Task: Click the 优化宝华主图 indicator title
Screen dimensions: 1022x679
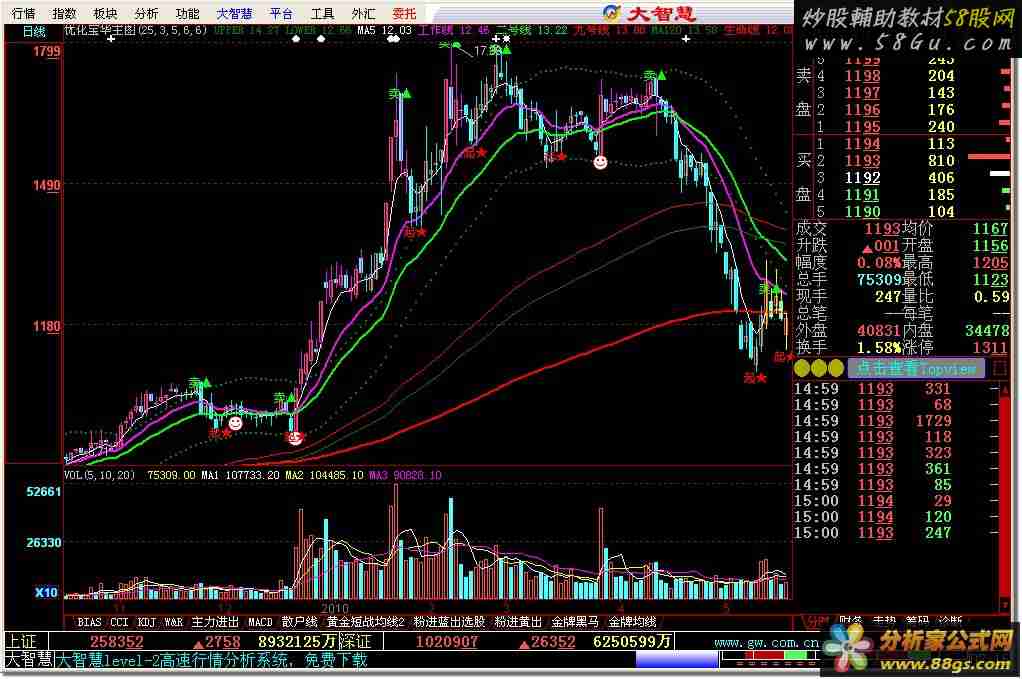Action: coord(136,30)
